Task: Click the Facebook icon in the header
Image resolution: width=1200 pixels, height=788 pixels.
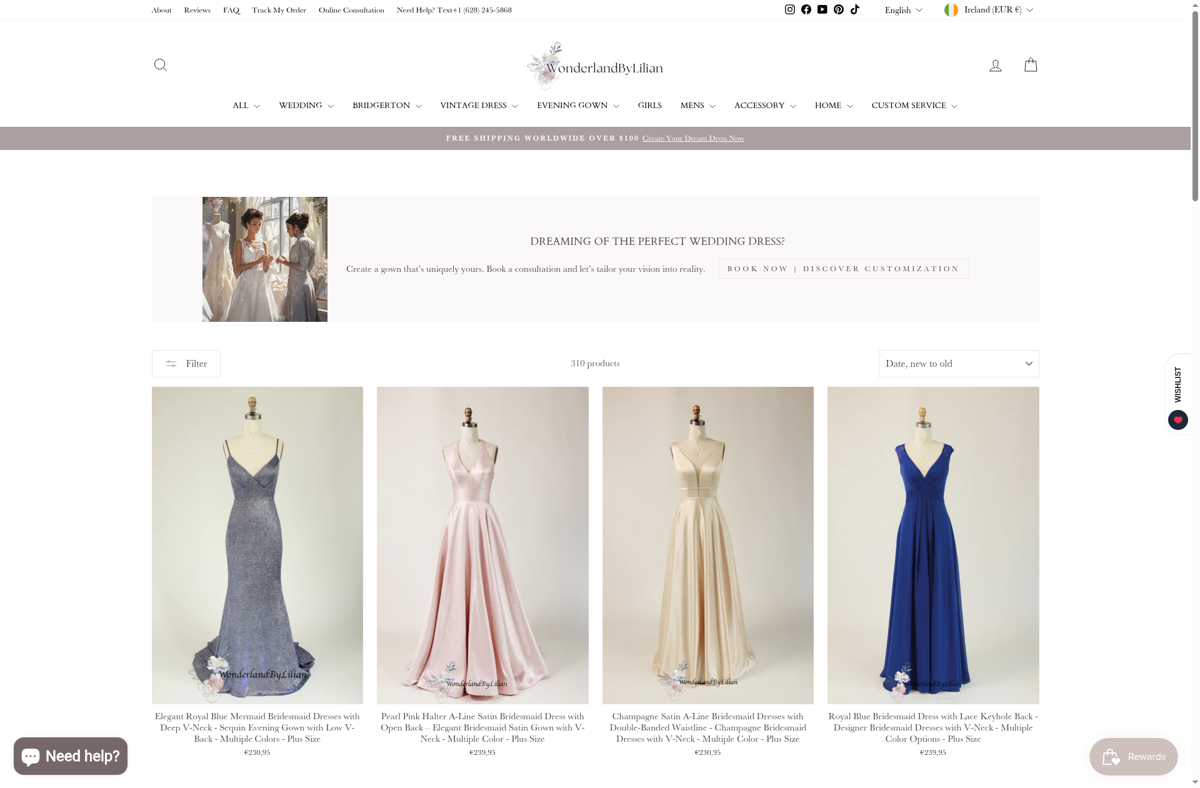Action: point(806,9)
